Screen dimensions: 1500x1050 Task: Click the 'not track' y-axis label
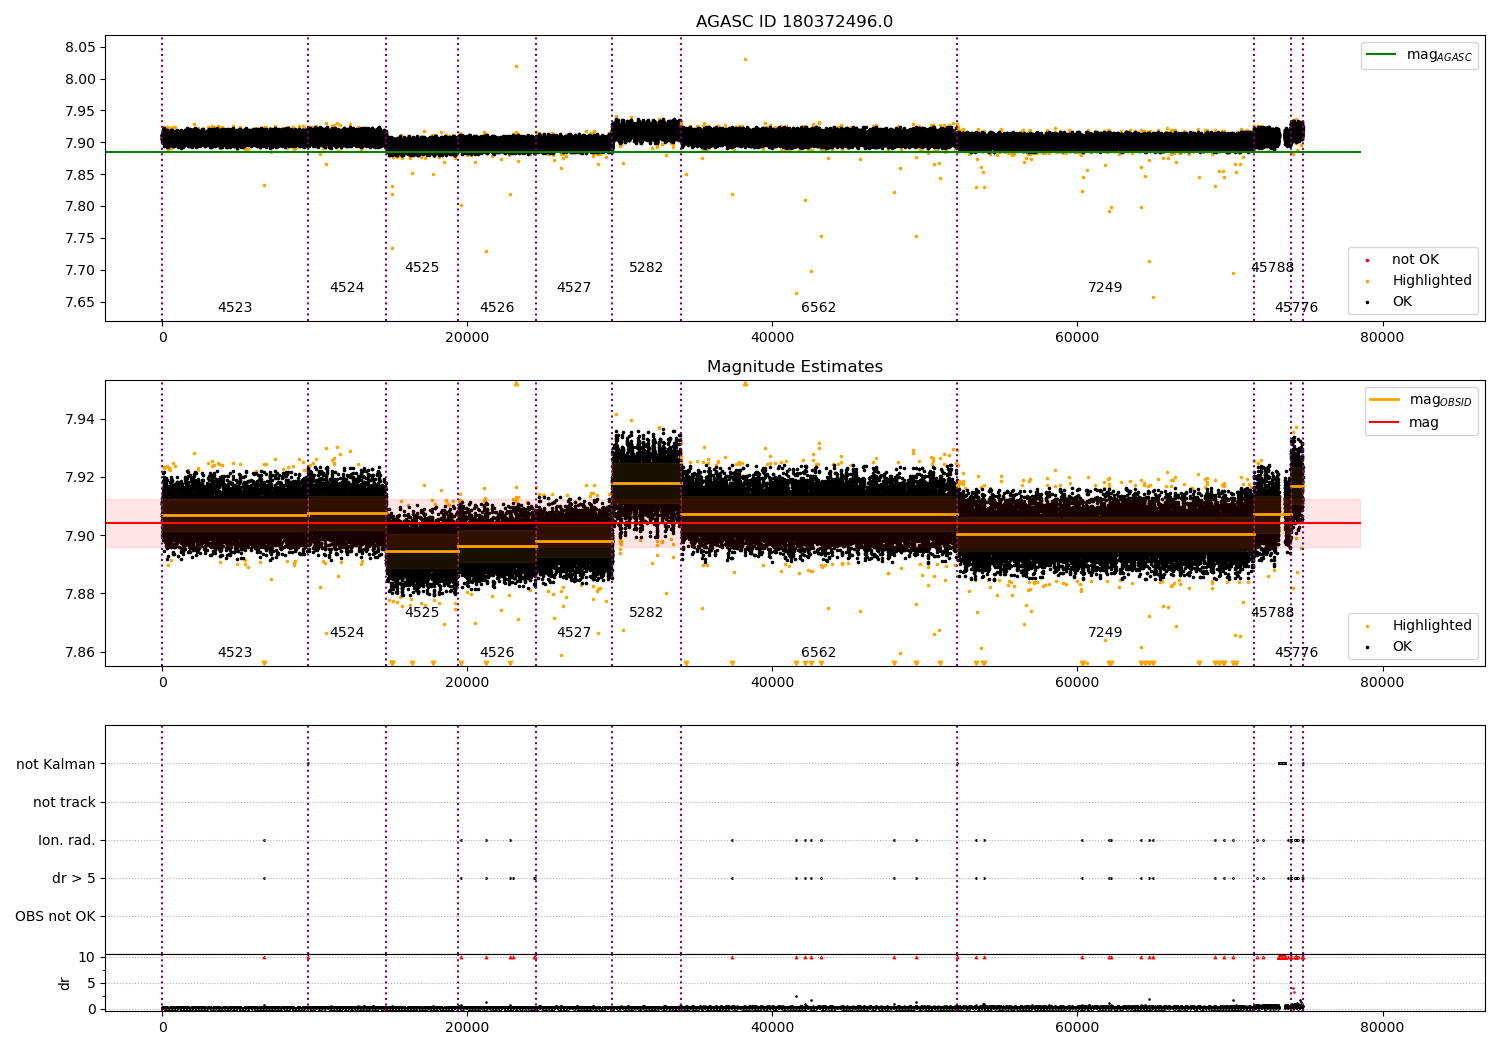(64, 803)
